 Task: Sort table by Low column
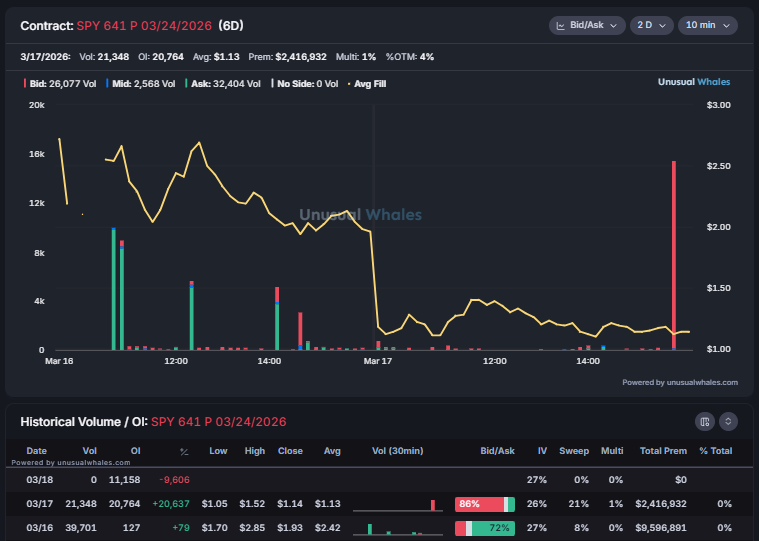pyautogui.click(x=218, y=451)
